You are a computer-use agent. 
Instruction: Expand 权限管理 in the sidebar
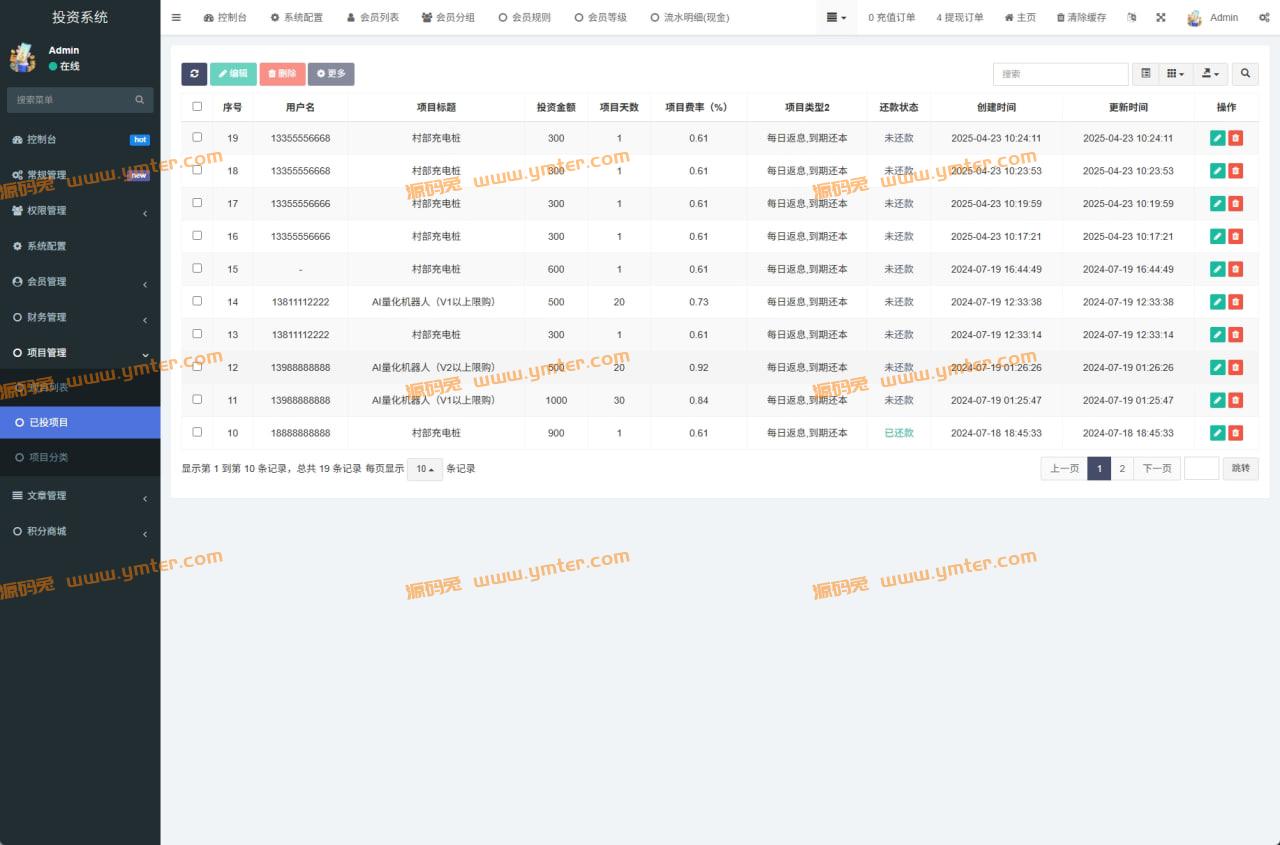tap(80, 211)
